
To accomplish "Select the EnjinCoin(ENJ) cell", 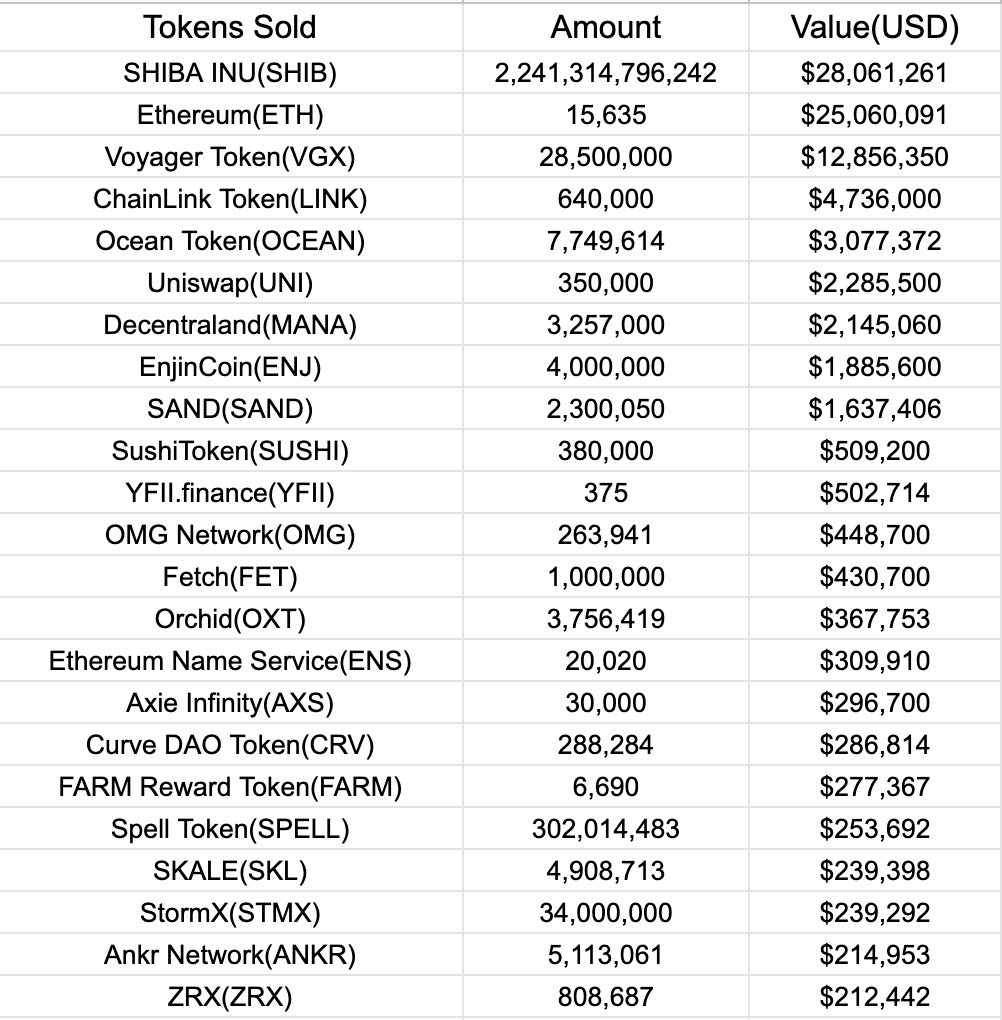I will tap(230, 366).
